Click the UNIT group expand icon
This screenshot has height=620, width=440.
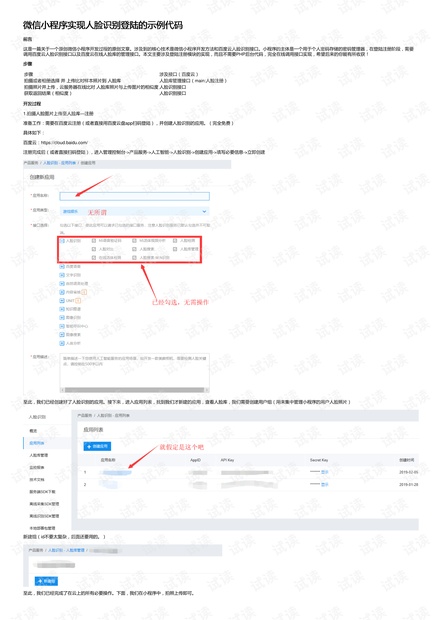pyautogui.click(x=62, y=301)
